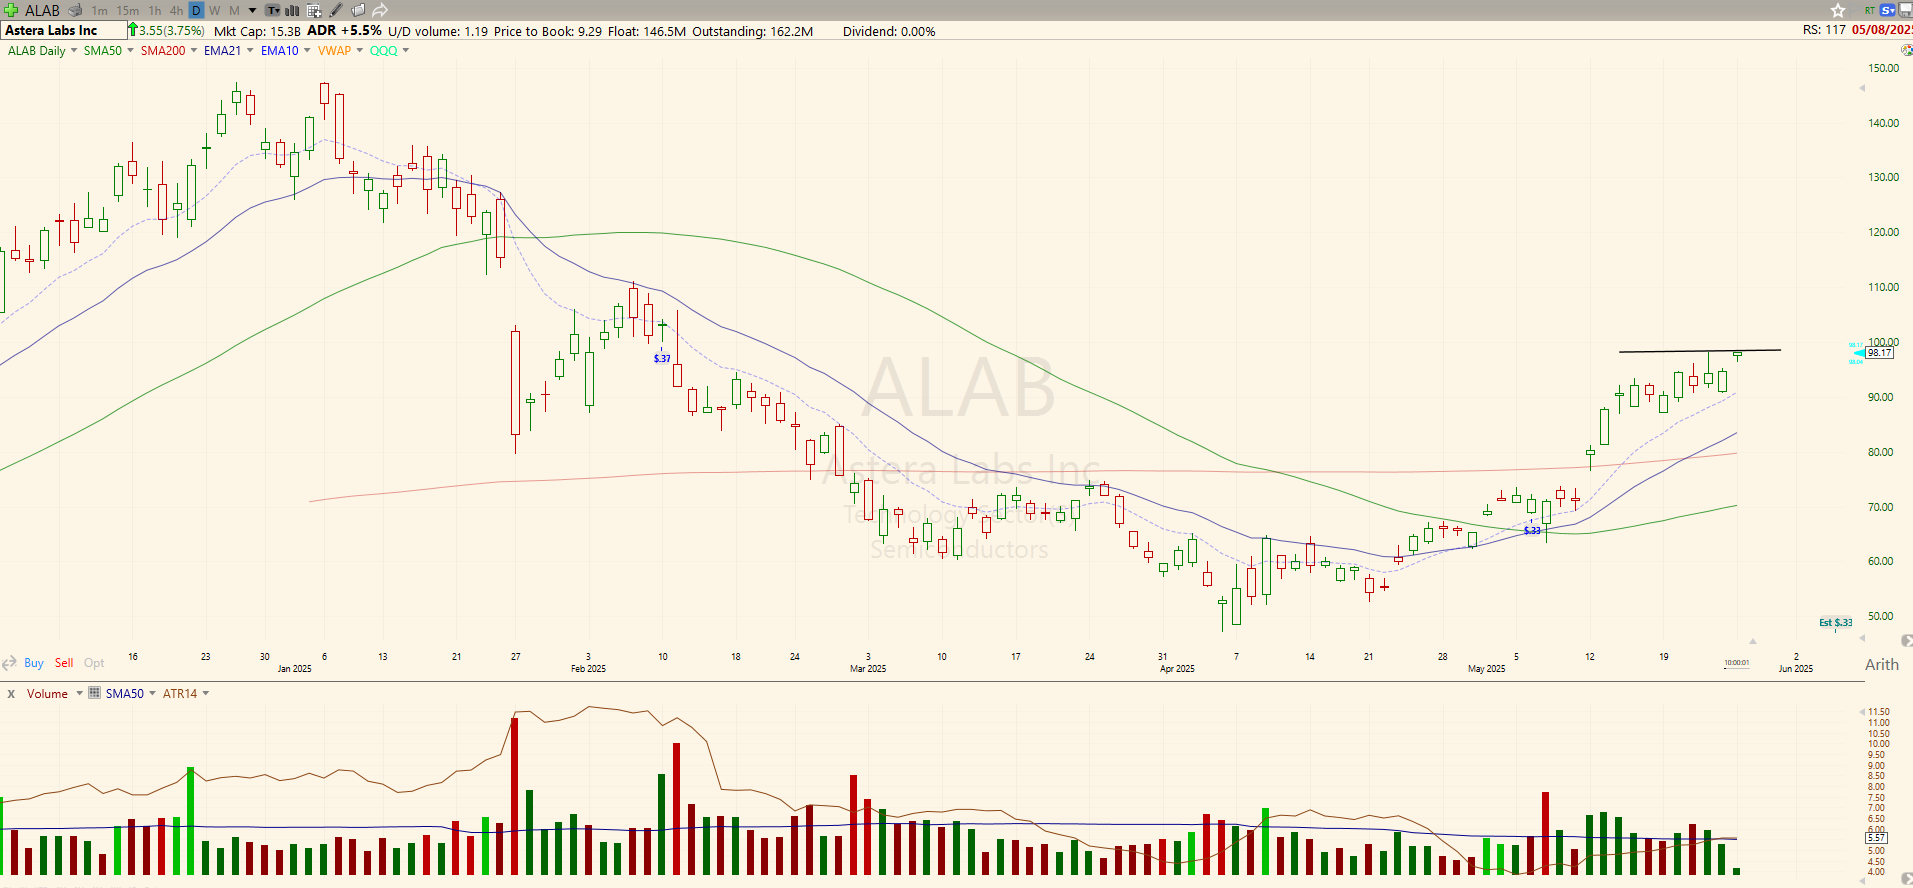Switch to the weekly W timeframe
This screenshot has width=1913, height=888.
pyautogui.click(x=214, y=10)
